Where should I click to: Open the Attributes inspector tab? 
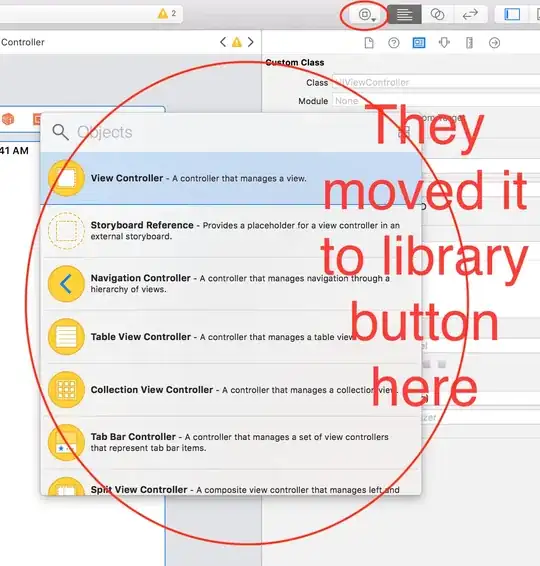[x=444, y=43]
